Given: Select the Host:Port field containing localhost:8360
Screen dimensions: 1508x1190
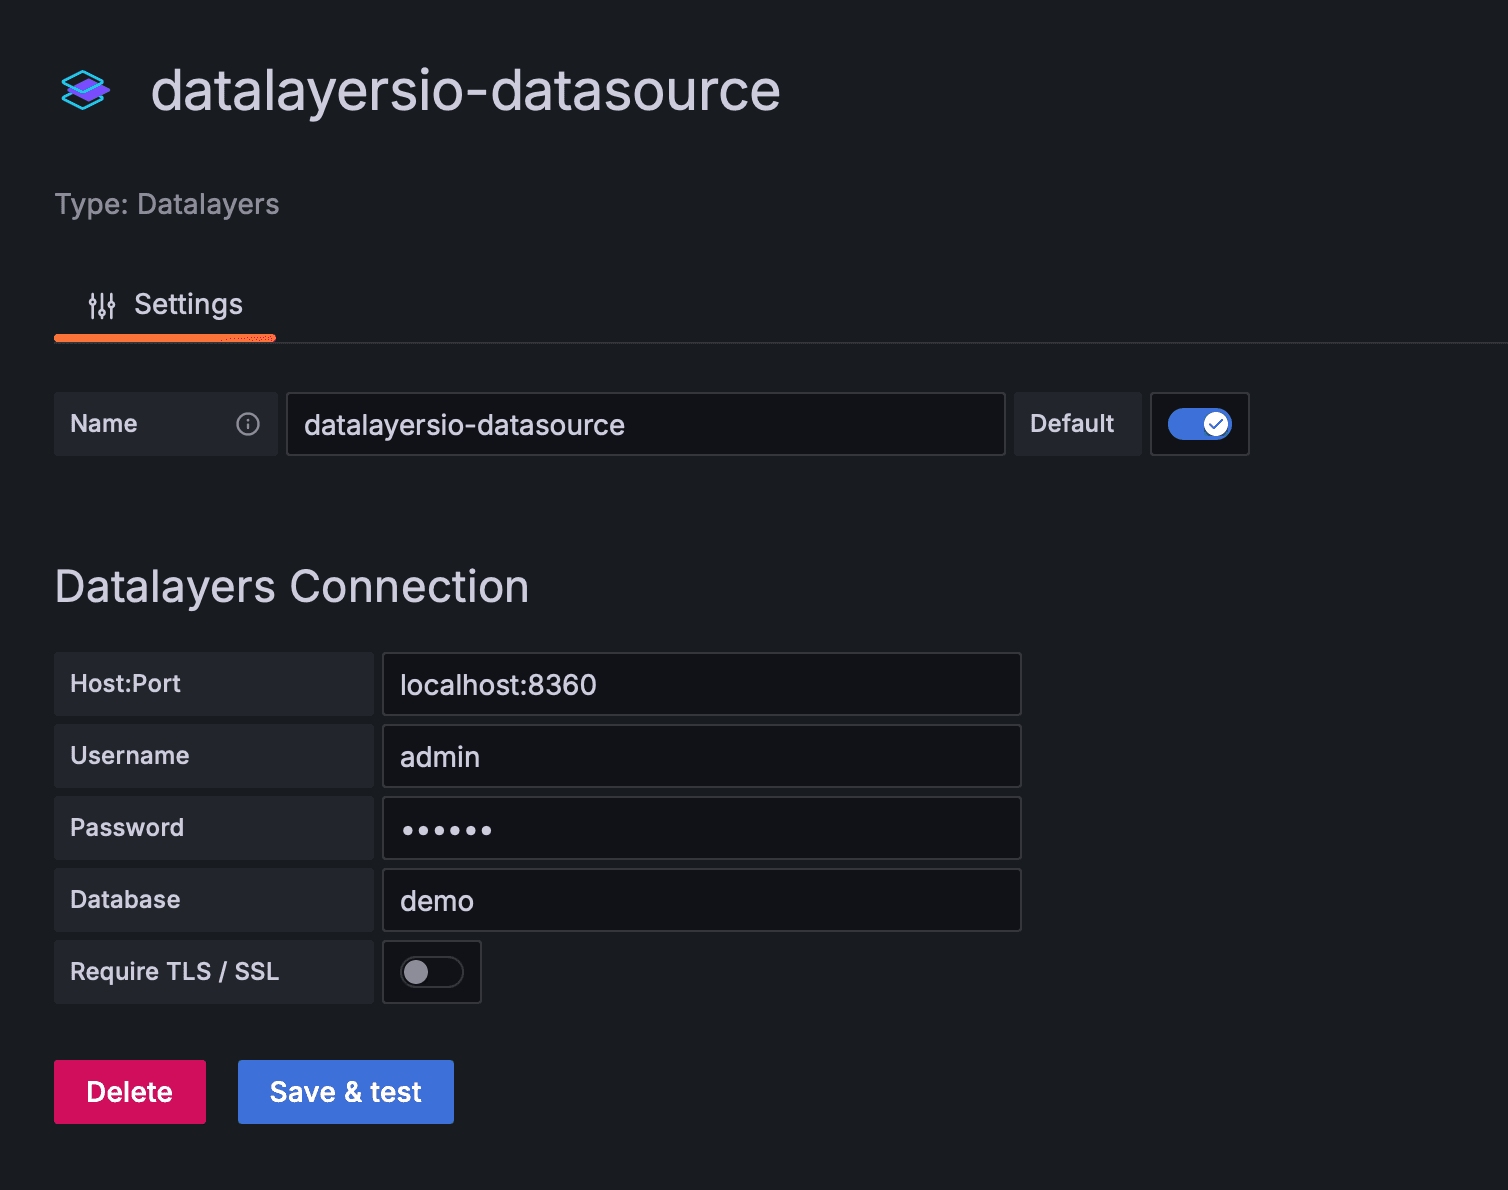Looking at the screenshot, I should [701, 684].
